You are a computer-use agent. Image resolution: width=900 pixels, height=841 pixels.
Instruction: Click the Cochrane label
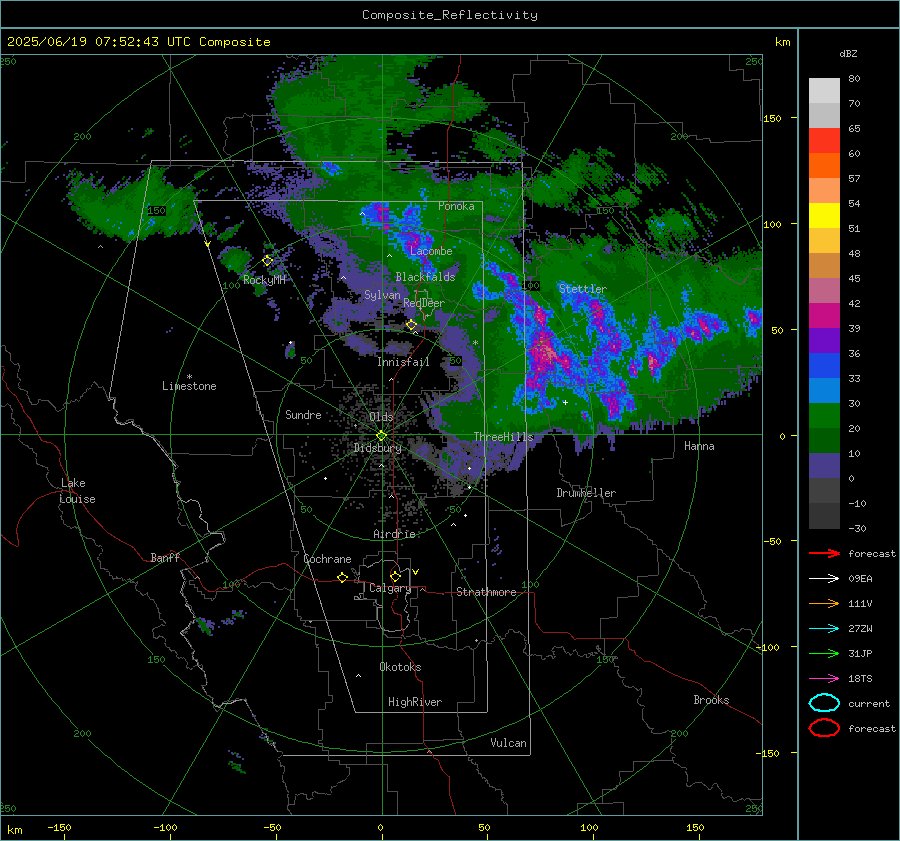click(327, 559)
